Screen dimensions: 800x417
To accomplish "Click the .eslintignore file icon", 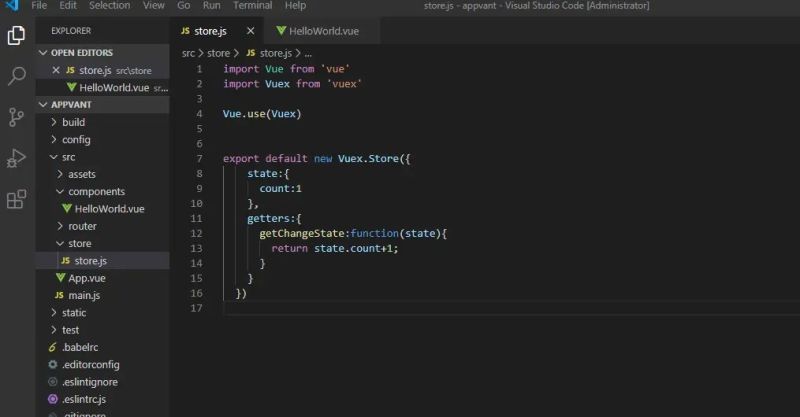I will click(x=53, y=382).
